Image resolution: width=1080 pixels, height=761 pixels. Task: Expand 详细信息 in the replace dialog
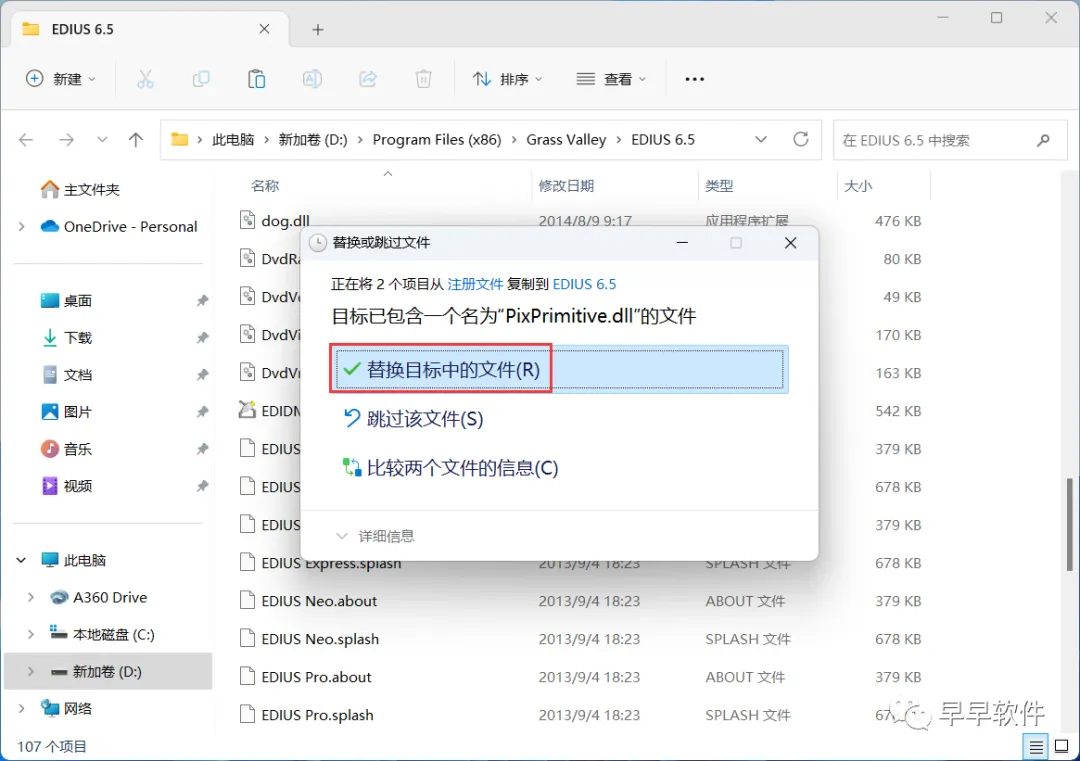point(375,536)
